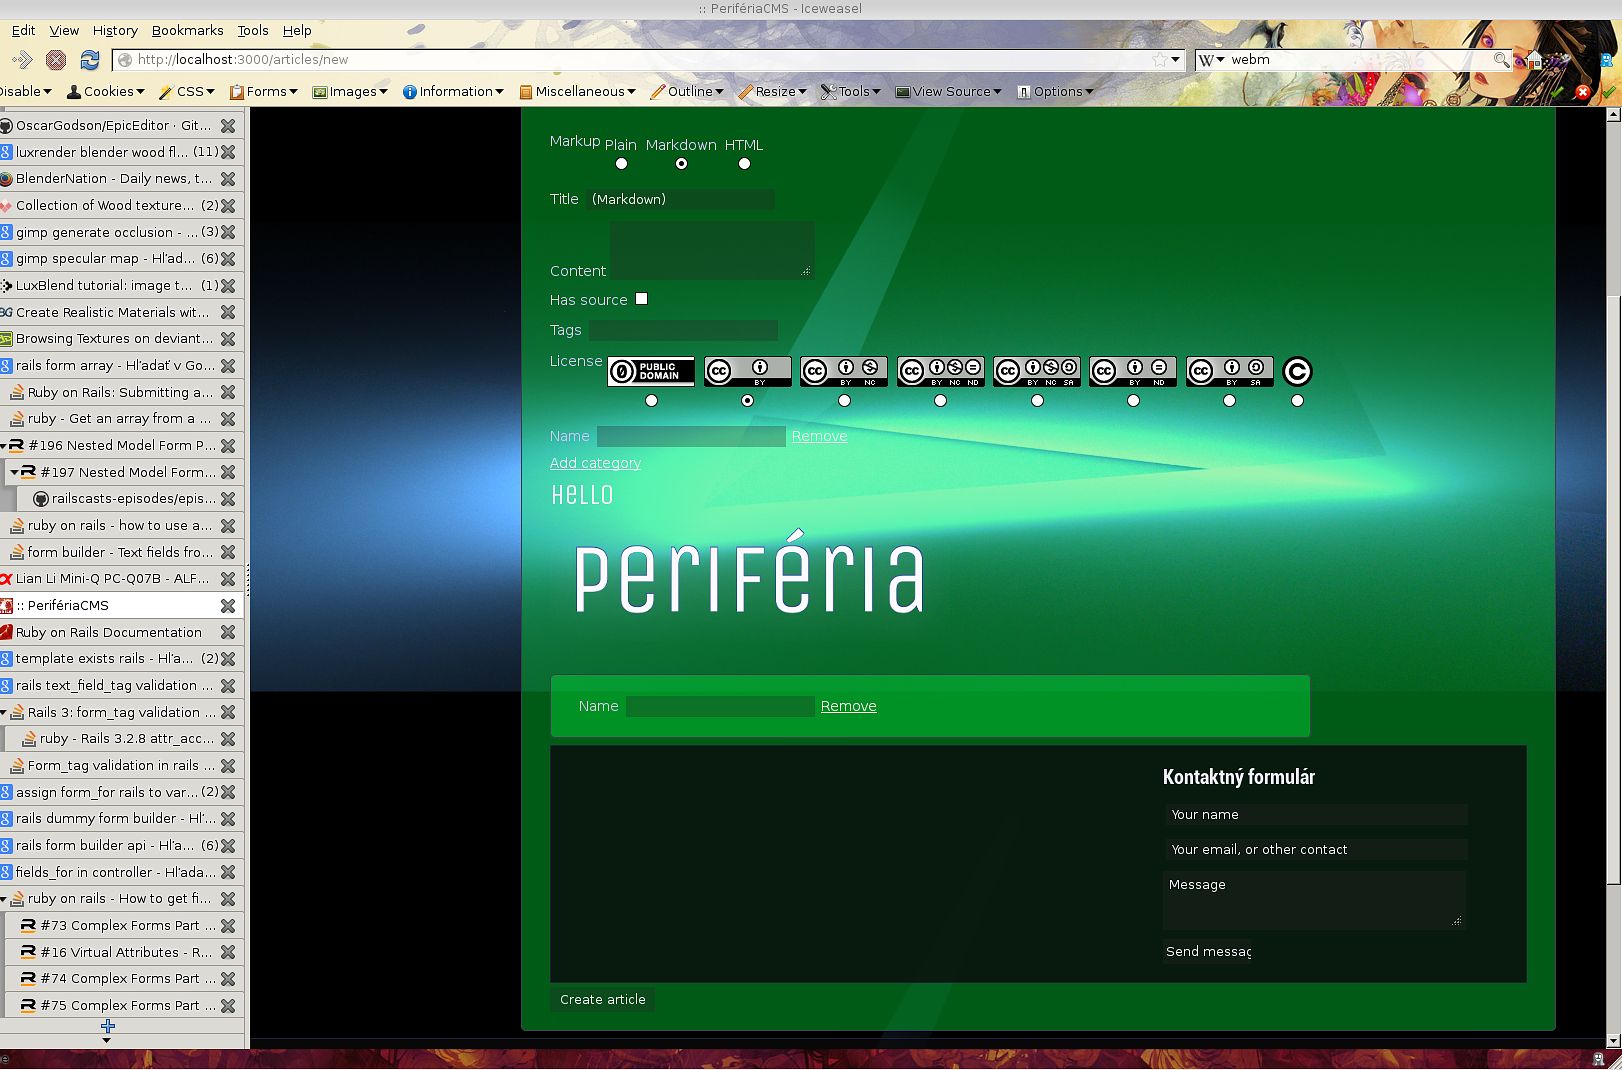The height and width of the screenshot is (1070, 1622).
Task: Click the Send message button
Action: click(x=1208, y=952)
